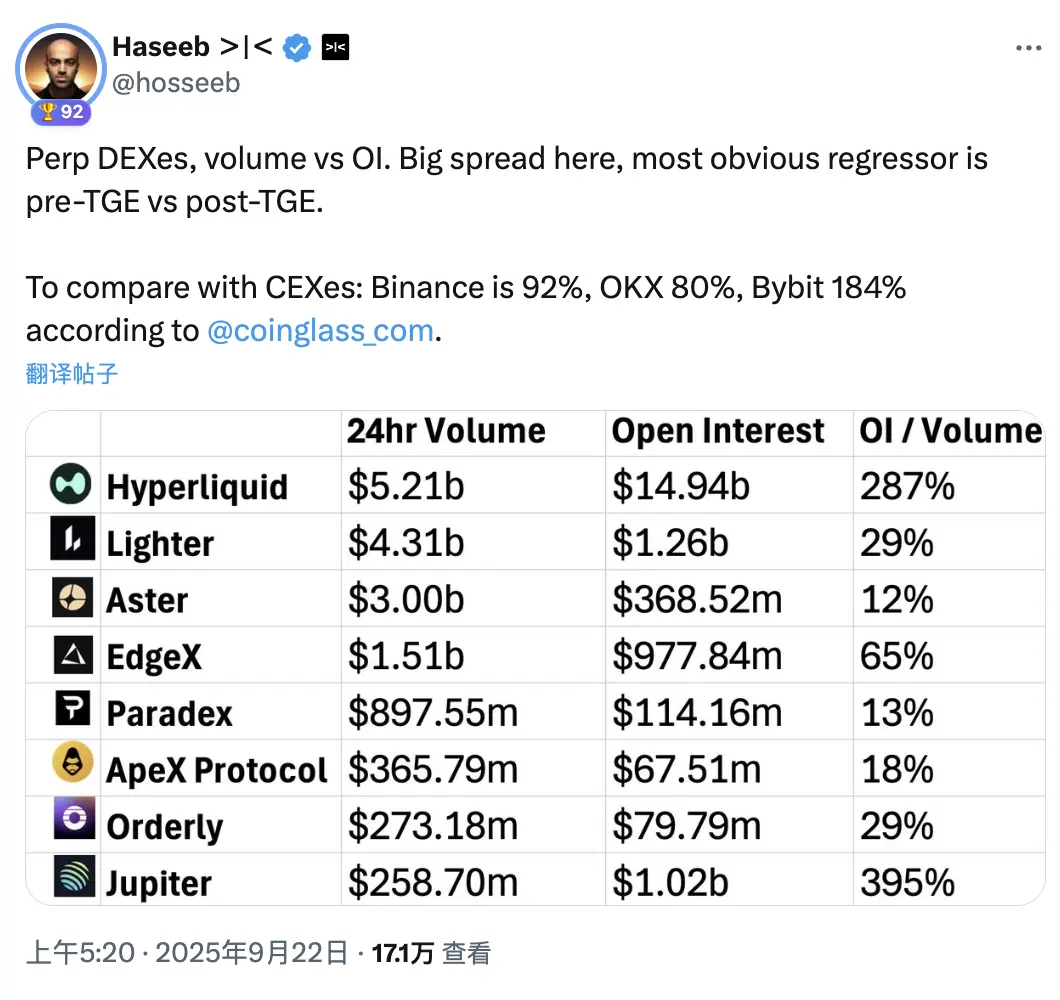Screen dimensions: 1060x1000
Task: Open the @coinglass_com mention link
Action: pyautogui.click(x=321, y=331)
